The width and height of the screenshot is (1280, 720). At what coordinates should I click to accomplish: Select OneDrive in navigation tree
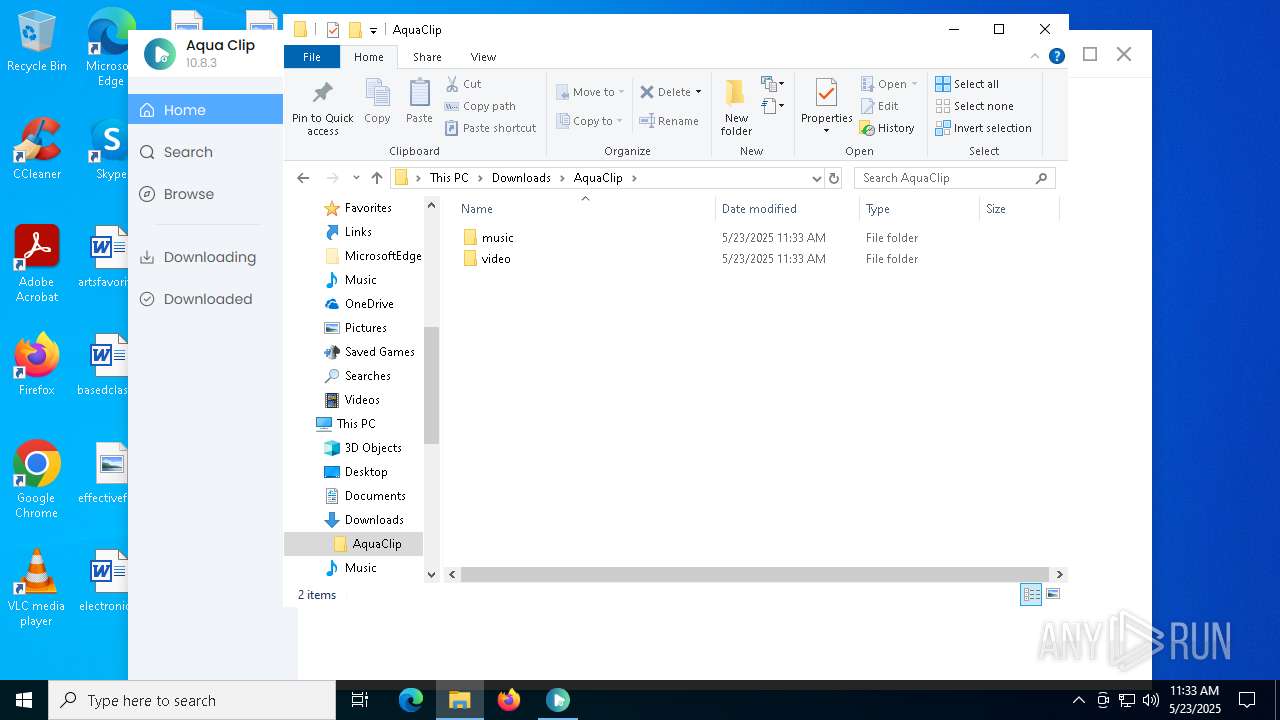[369, 304]
